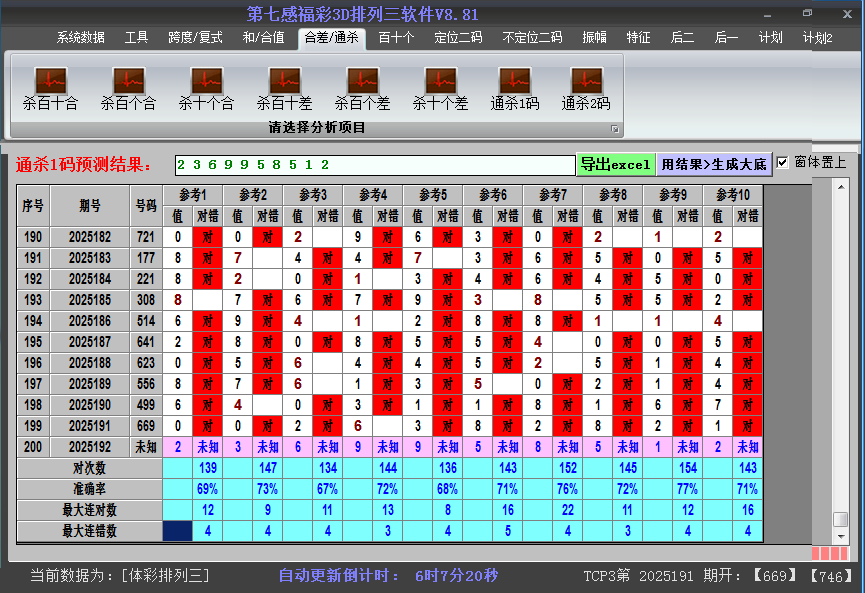Select period cell 2025191
865x593 pixels.
pyautogui.click(x=90, y=426)
